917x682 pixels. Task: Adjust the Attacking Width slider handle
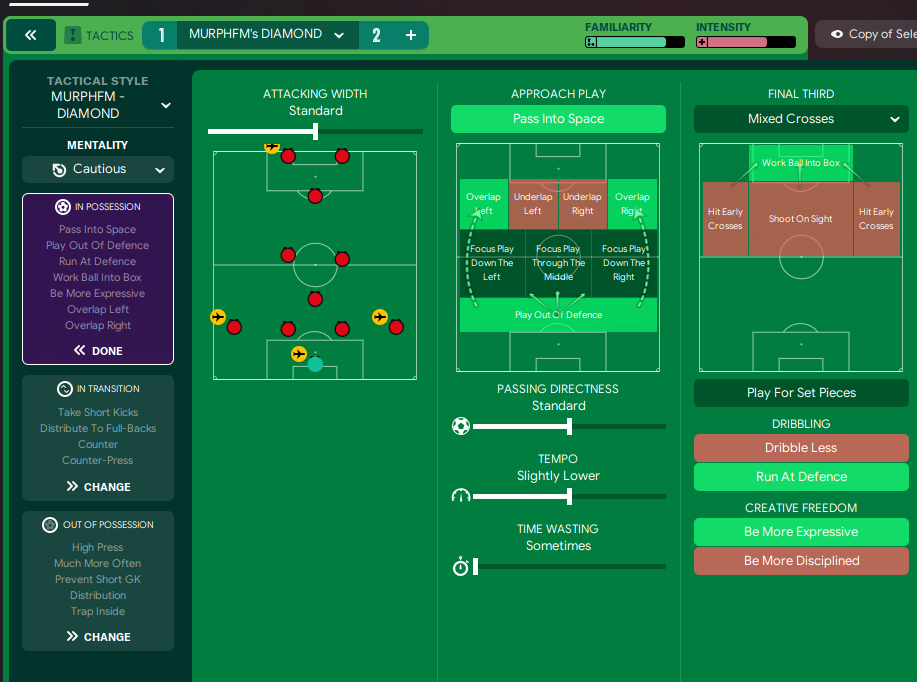[x=315, y=132]
